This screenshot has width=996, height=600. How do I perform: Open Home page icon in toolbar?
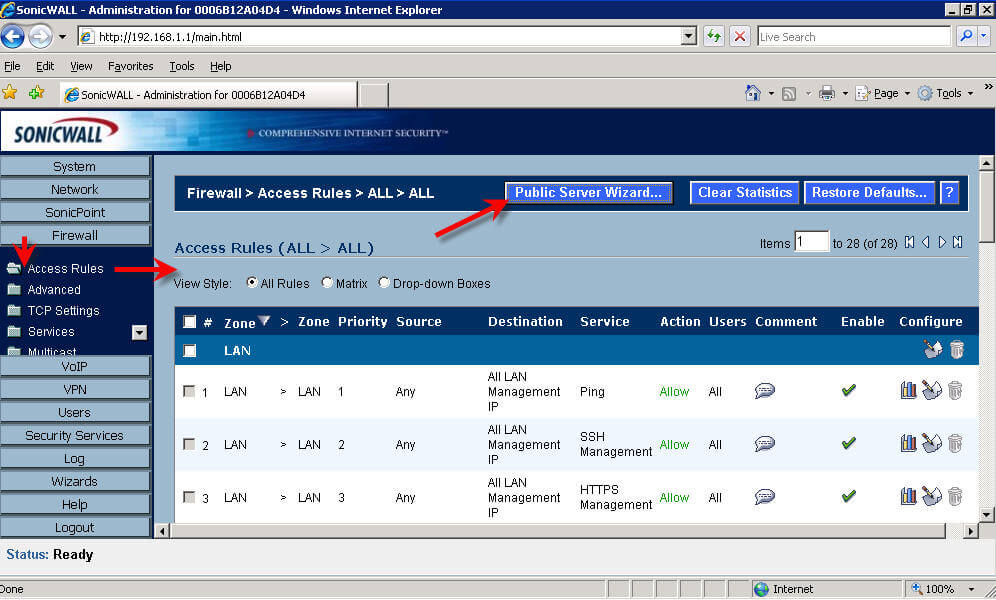[753, 93]
